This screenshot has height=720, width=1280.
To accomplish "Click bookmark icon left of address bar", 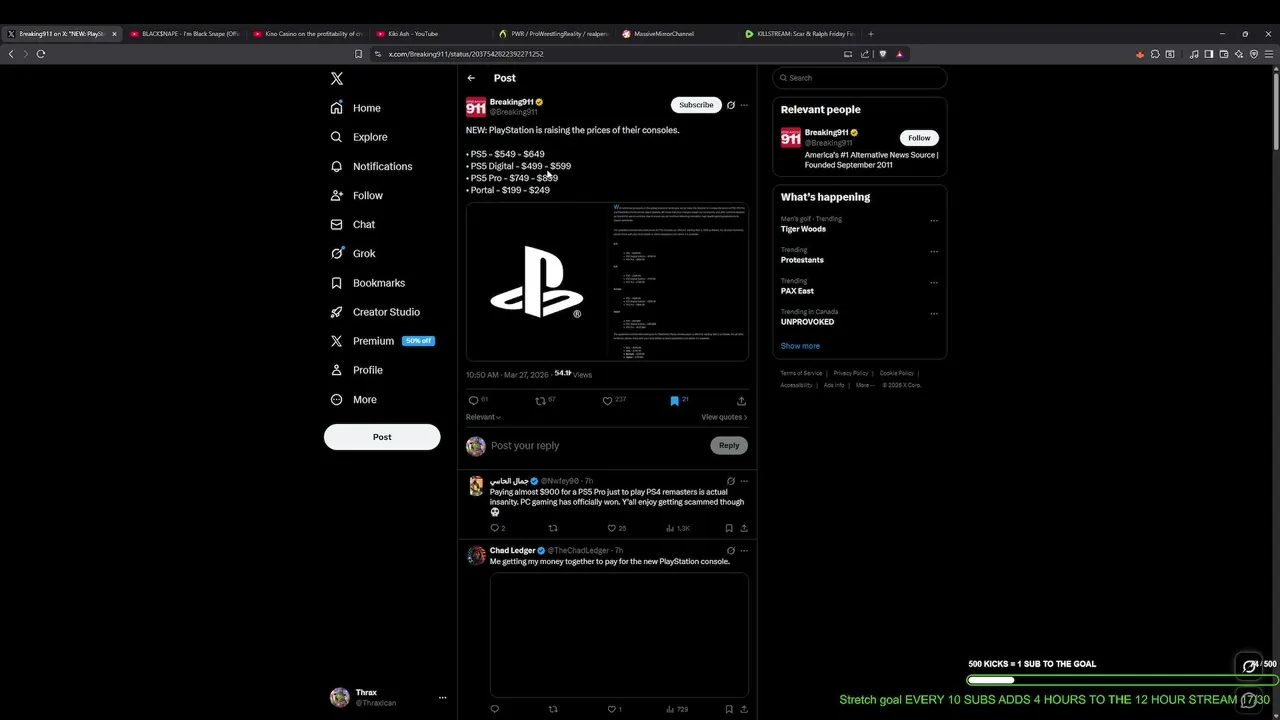I will [358, 54].
